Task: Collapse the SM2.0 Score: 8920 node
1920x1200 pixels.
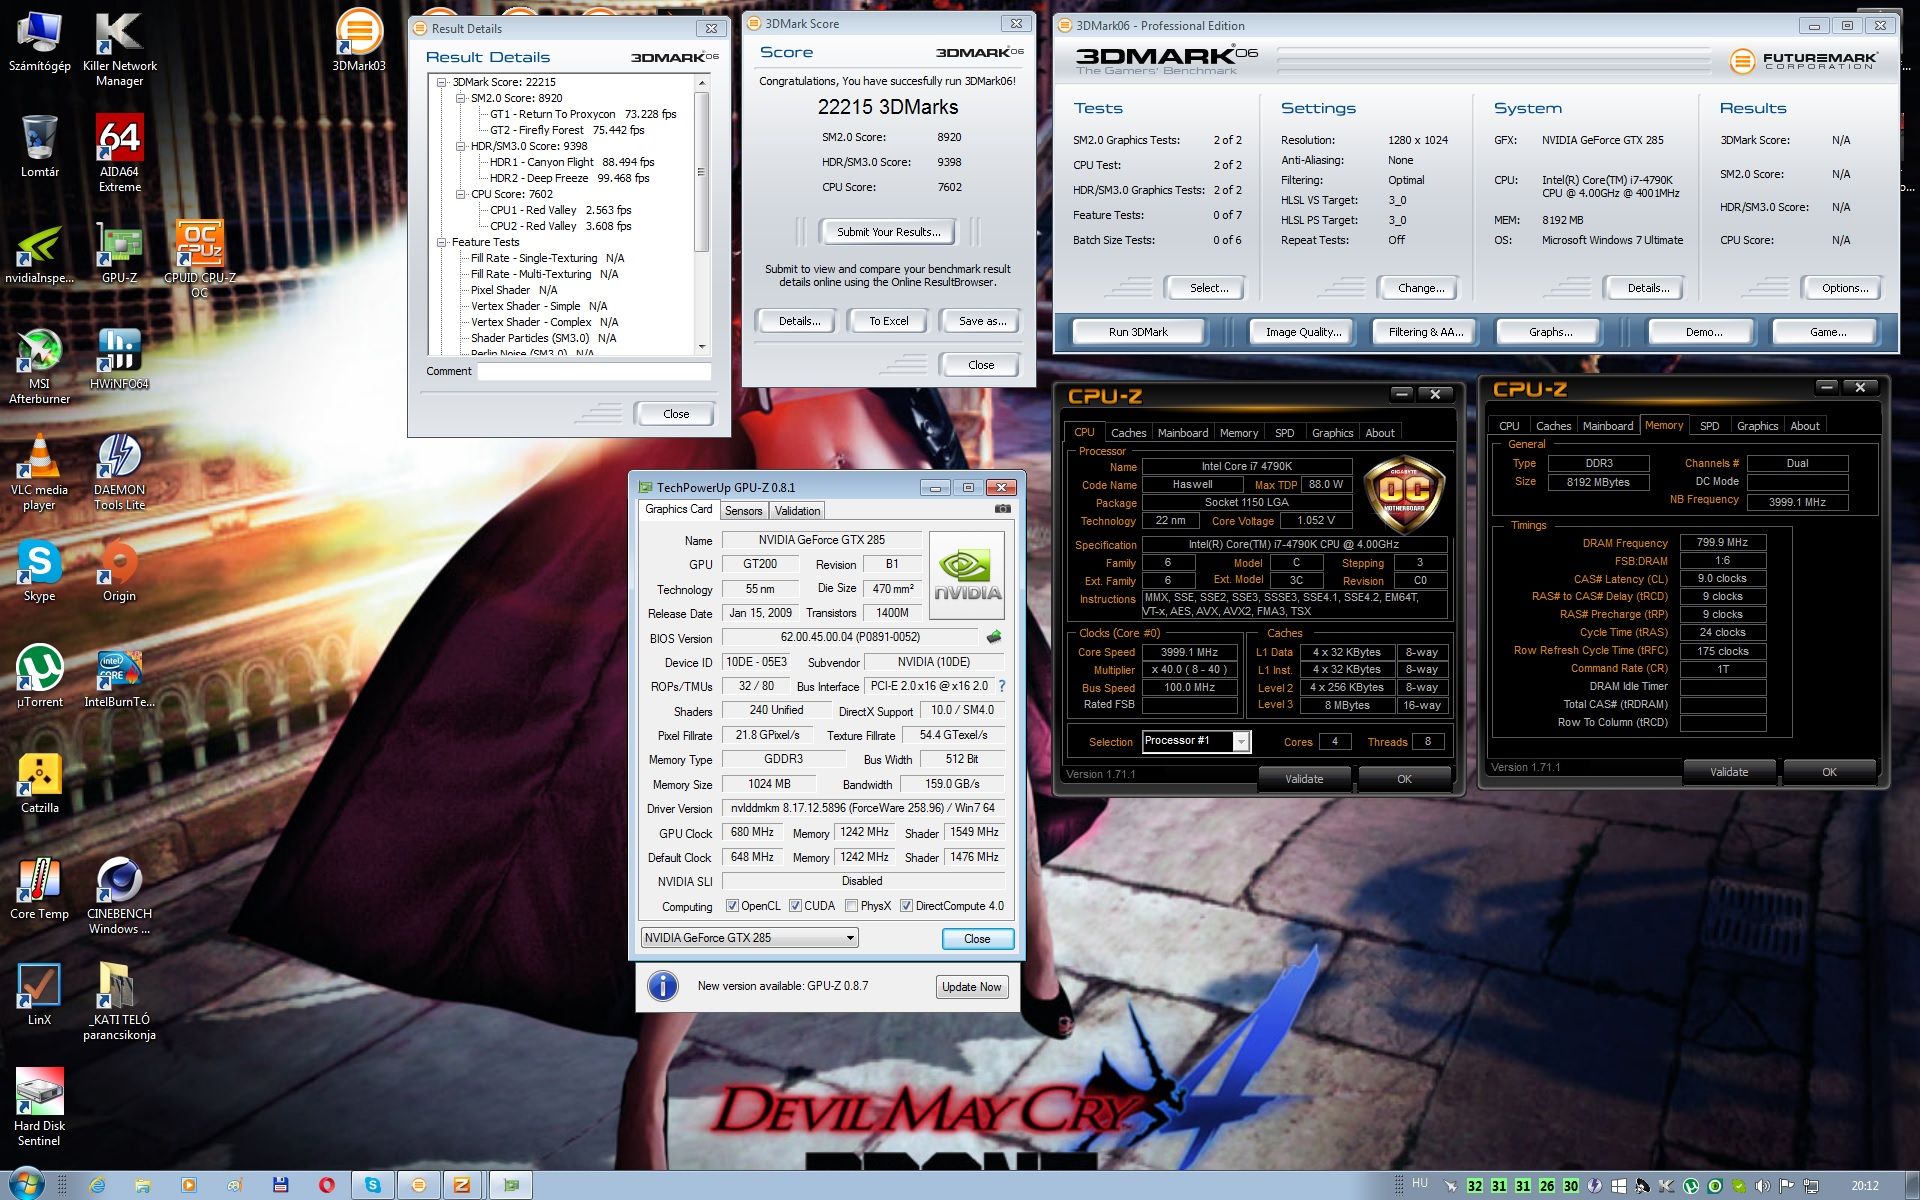Action: (461, 98)
